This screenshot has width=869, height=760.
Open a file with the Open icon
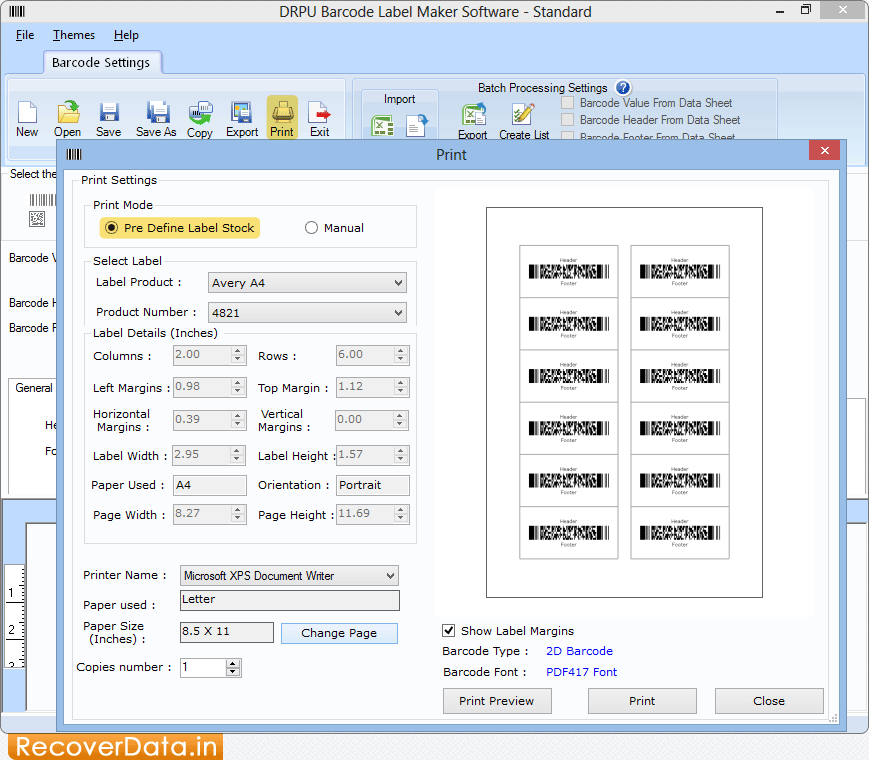(68, 119)
